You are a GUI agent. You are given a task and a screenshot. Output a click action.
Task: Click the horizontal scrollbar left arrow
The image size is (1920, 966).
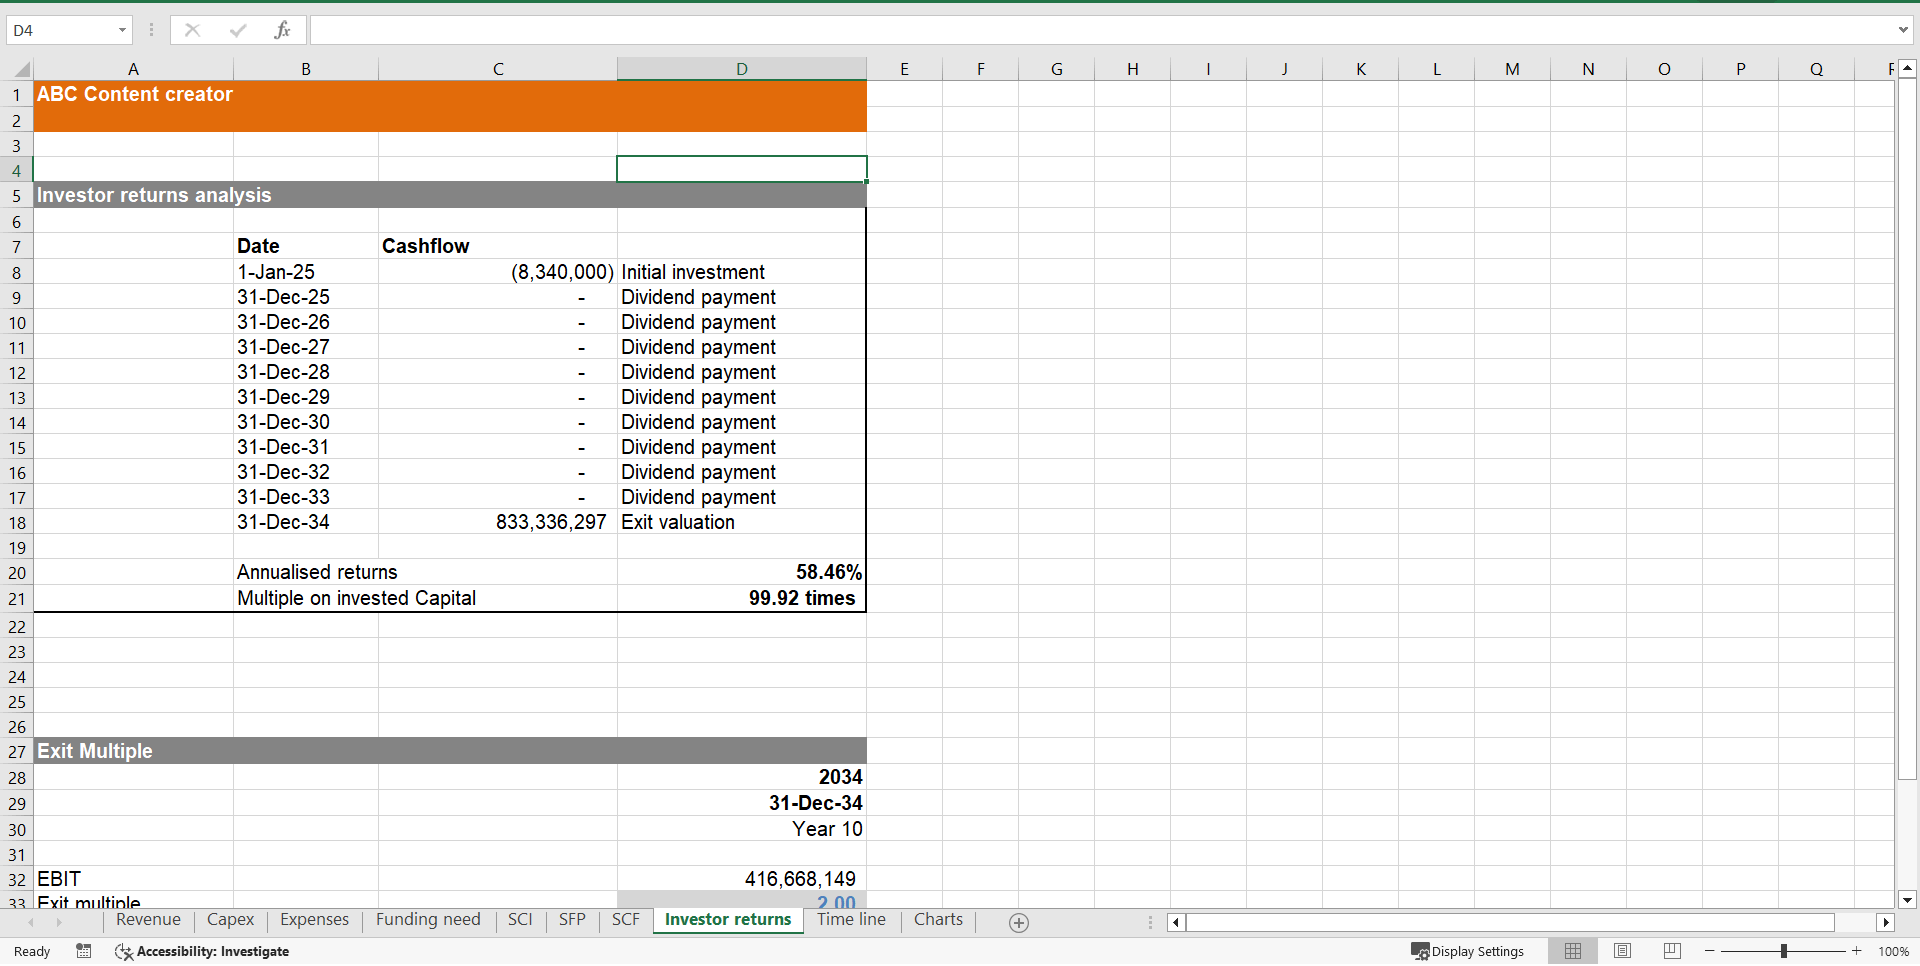[1176, 923]
